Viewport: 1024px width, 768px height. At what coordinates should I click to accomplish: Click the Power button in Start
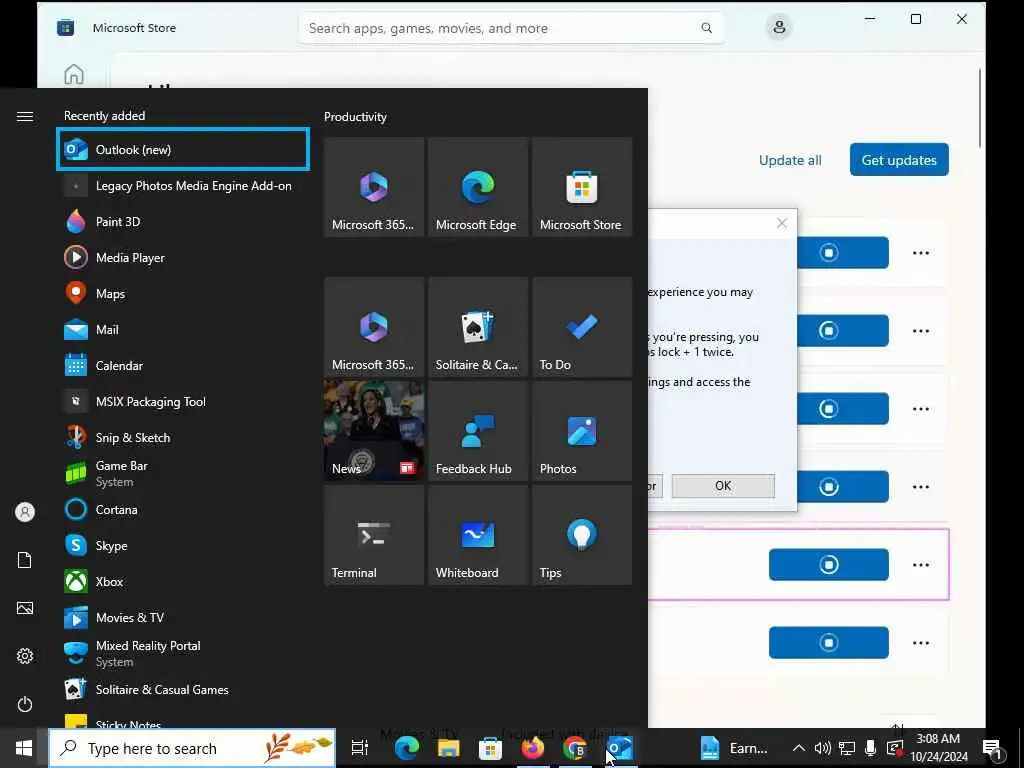click(x=25, y=704)
